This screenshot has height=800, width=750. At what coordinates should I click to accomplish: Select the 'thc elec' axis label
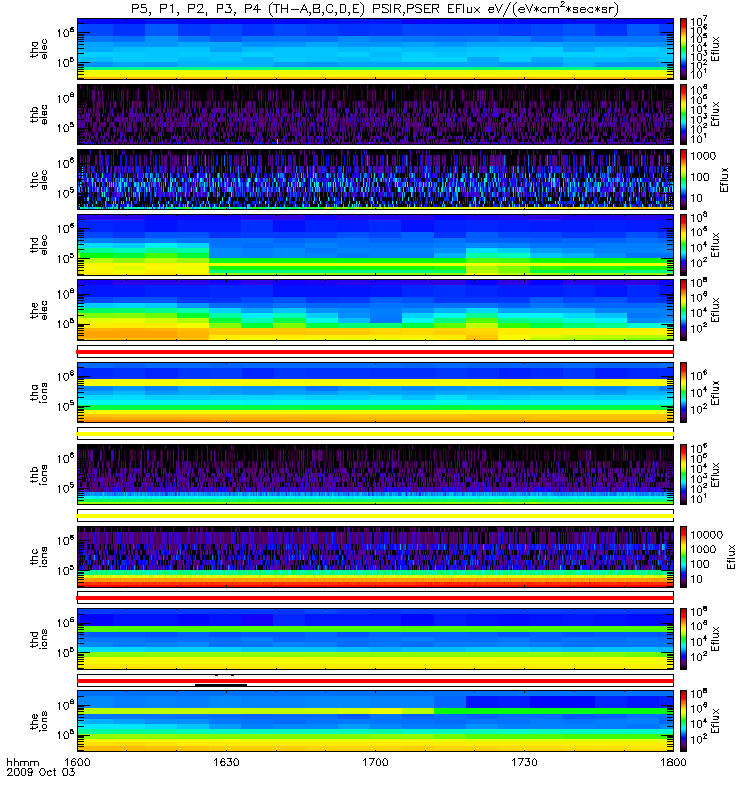(39, 180)
